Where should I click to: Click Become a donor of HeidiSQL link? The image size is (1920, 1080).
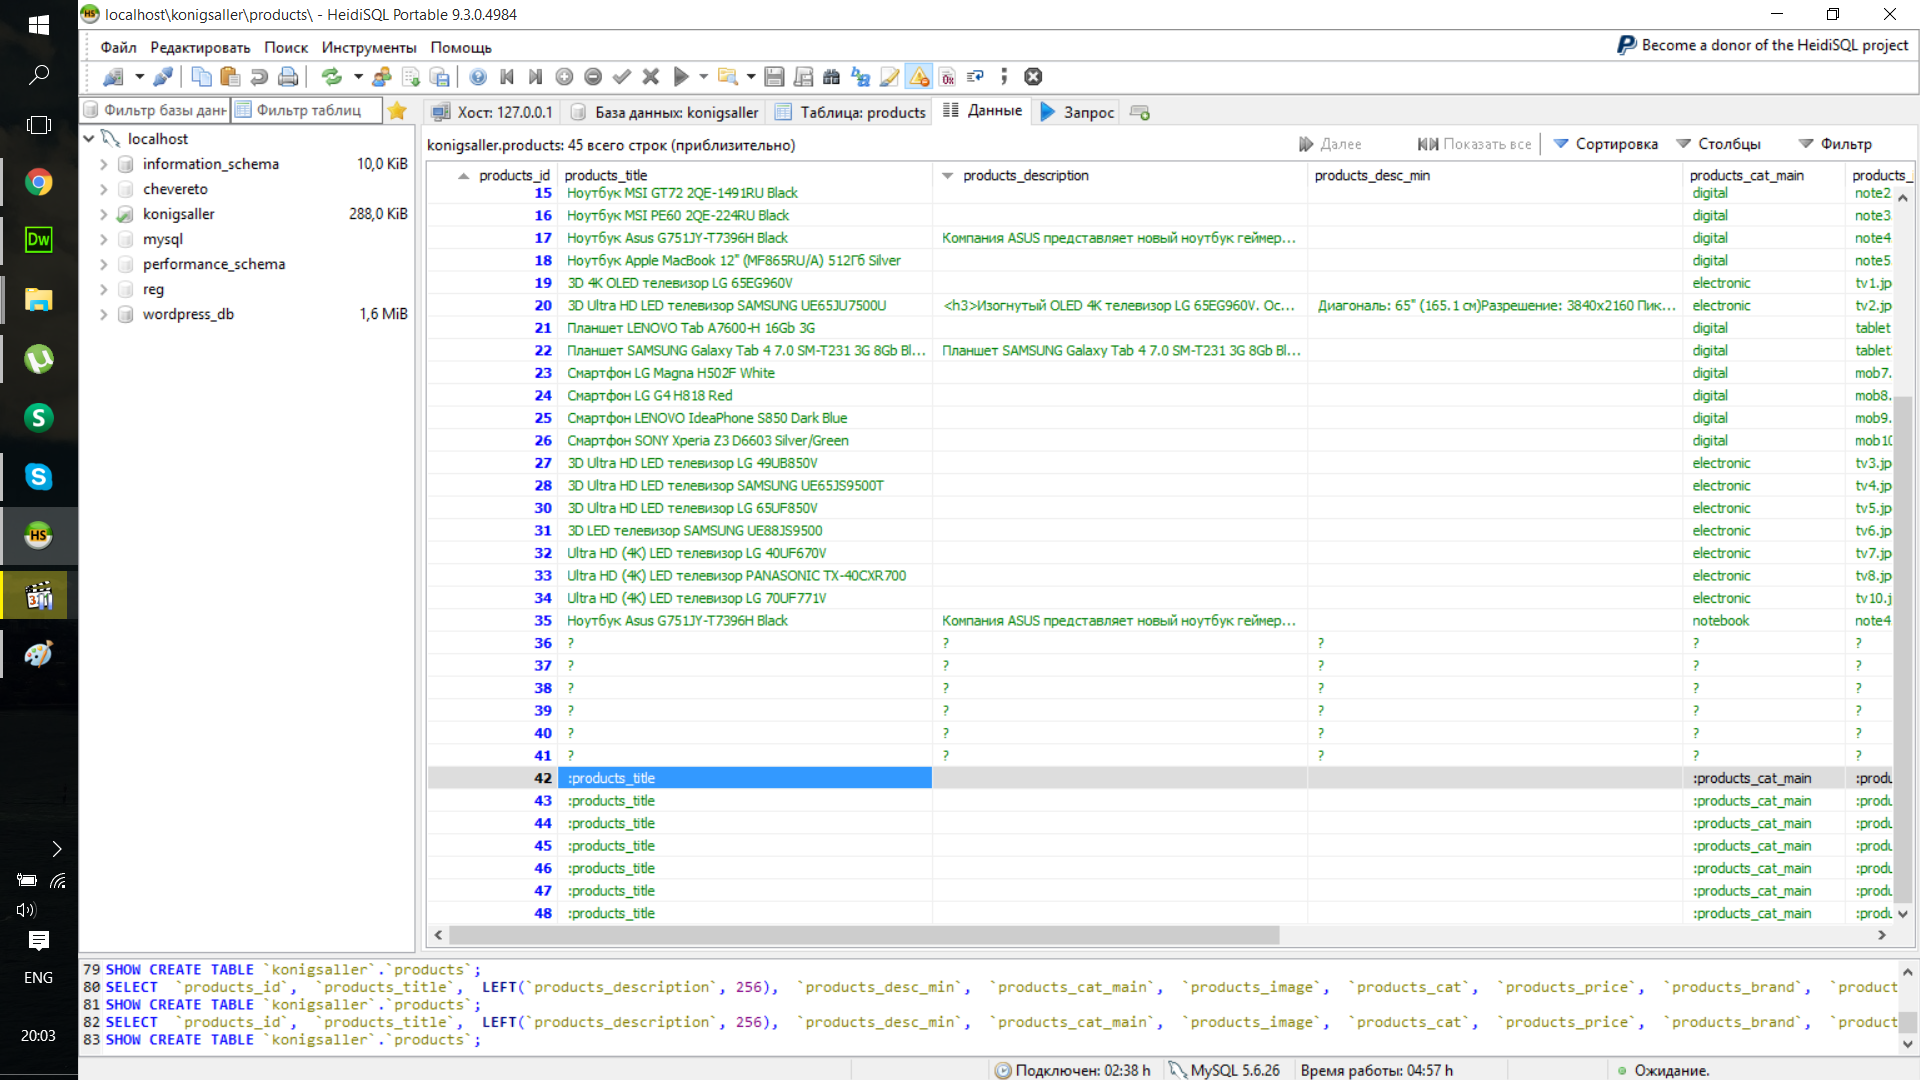tap(1763, 45)
